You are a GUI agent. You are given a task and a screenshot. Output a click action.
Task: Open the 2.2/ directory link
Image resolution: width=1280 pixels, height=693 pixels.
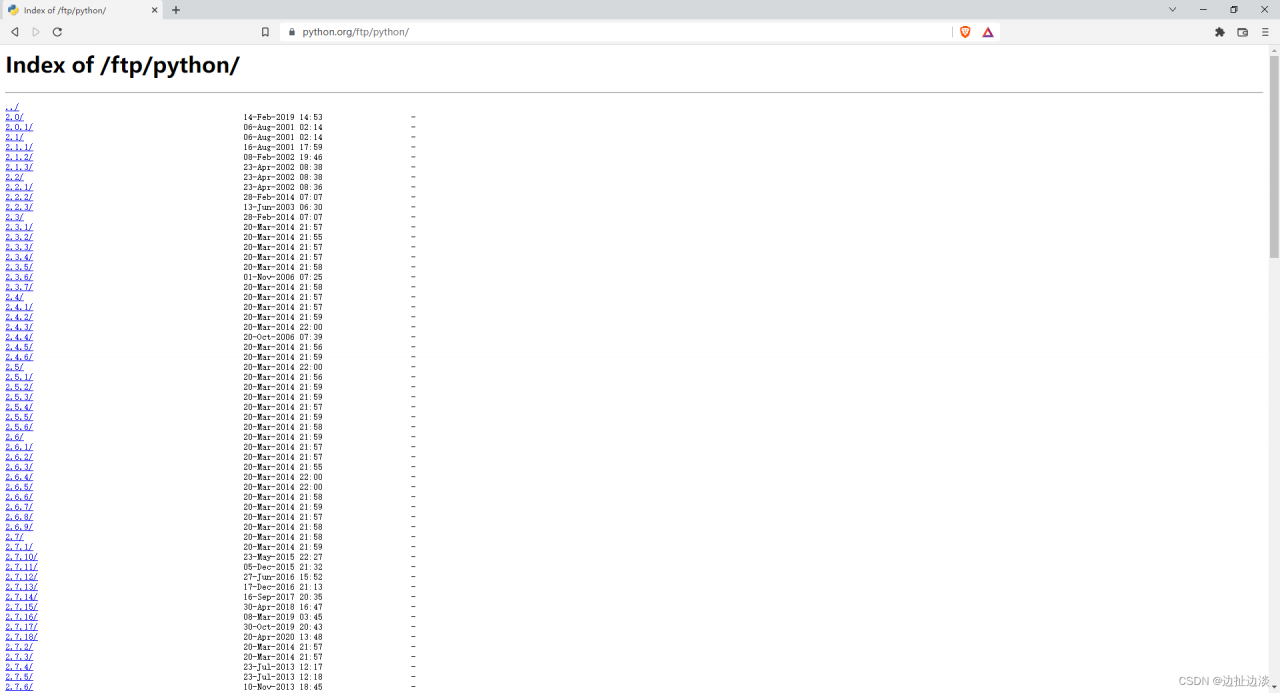pos(14,177)
